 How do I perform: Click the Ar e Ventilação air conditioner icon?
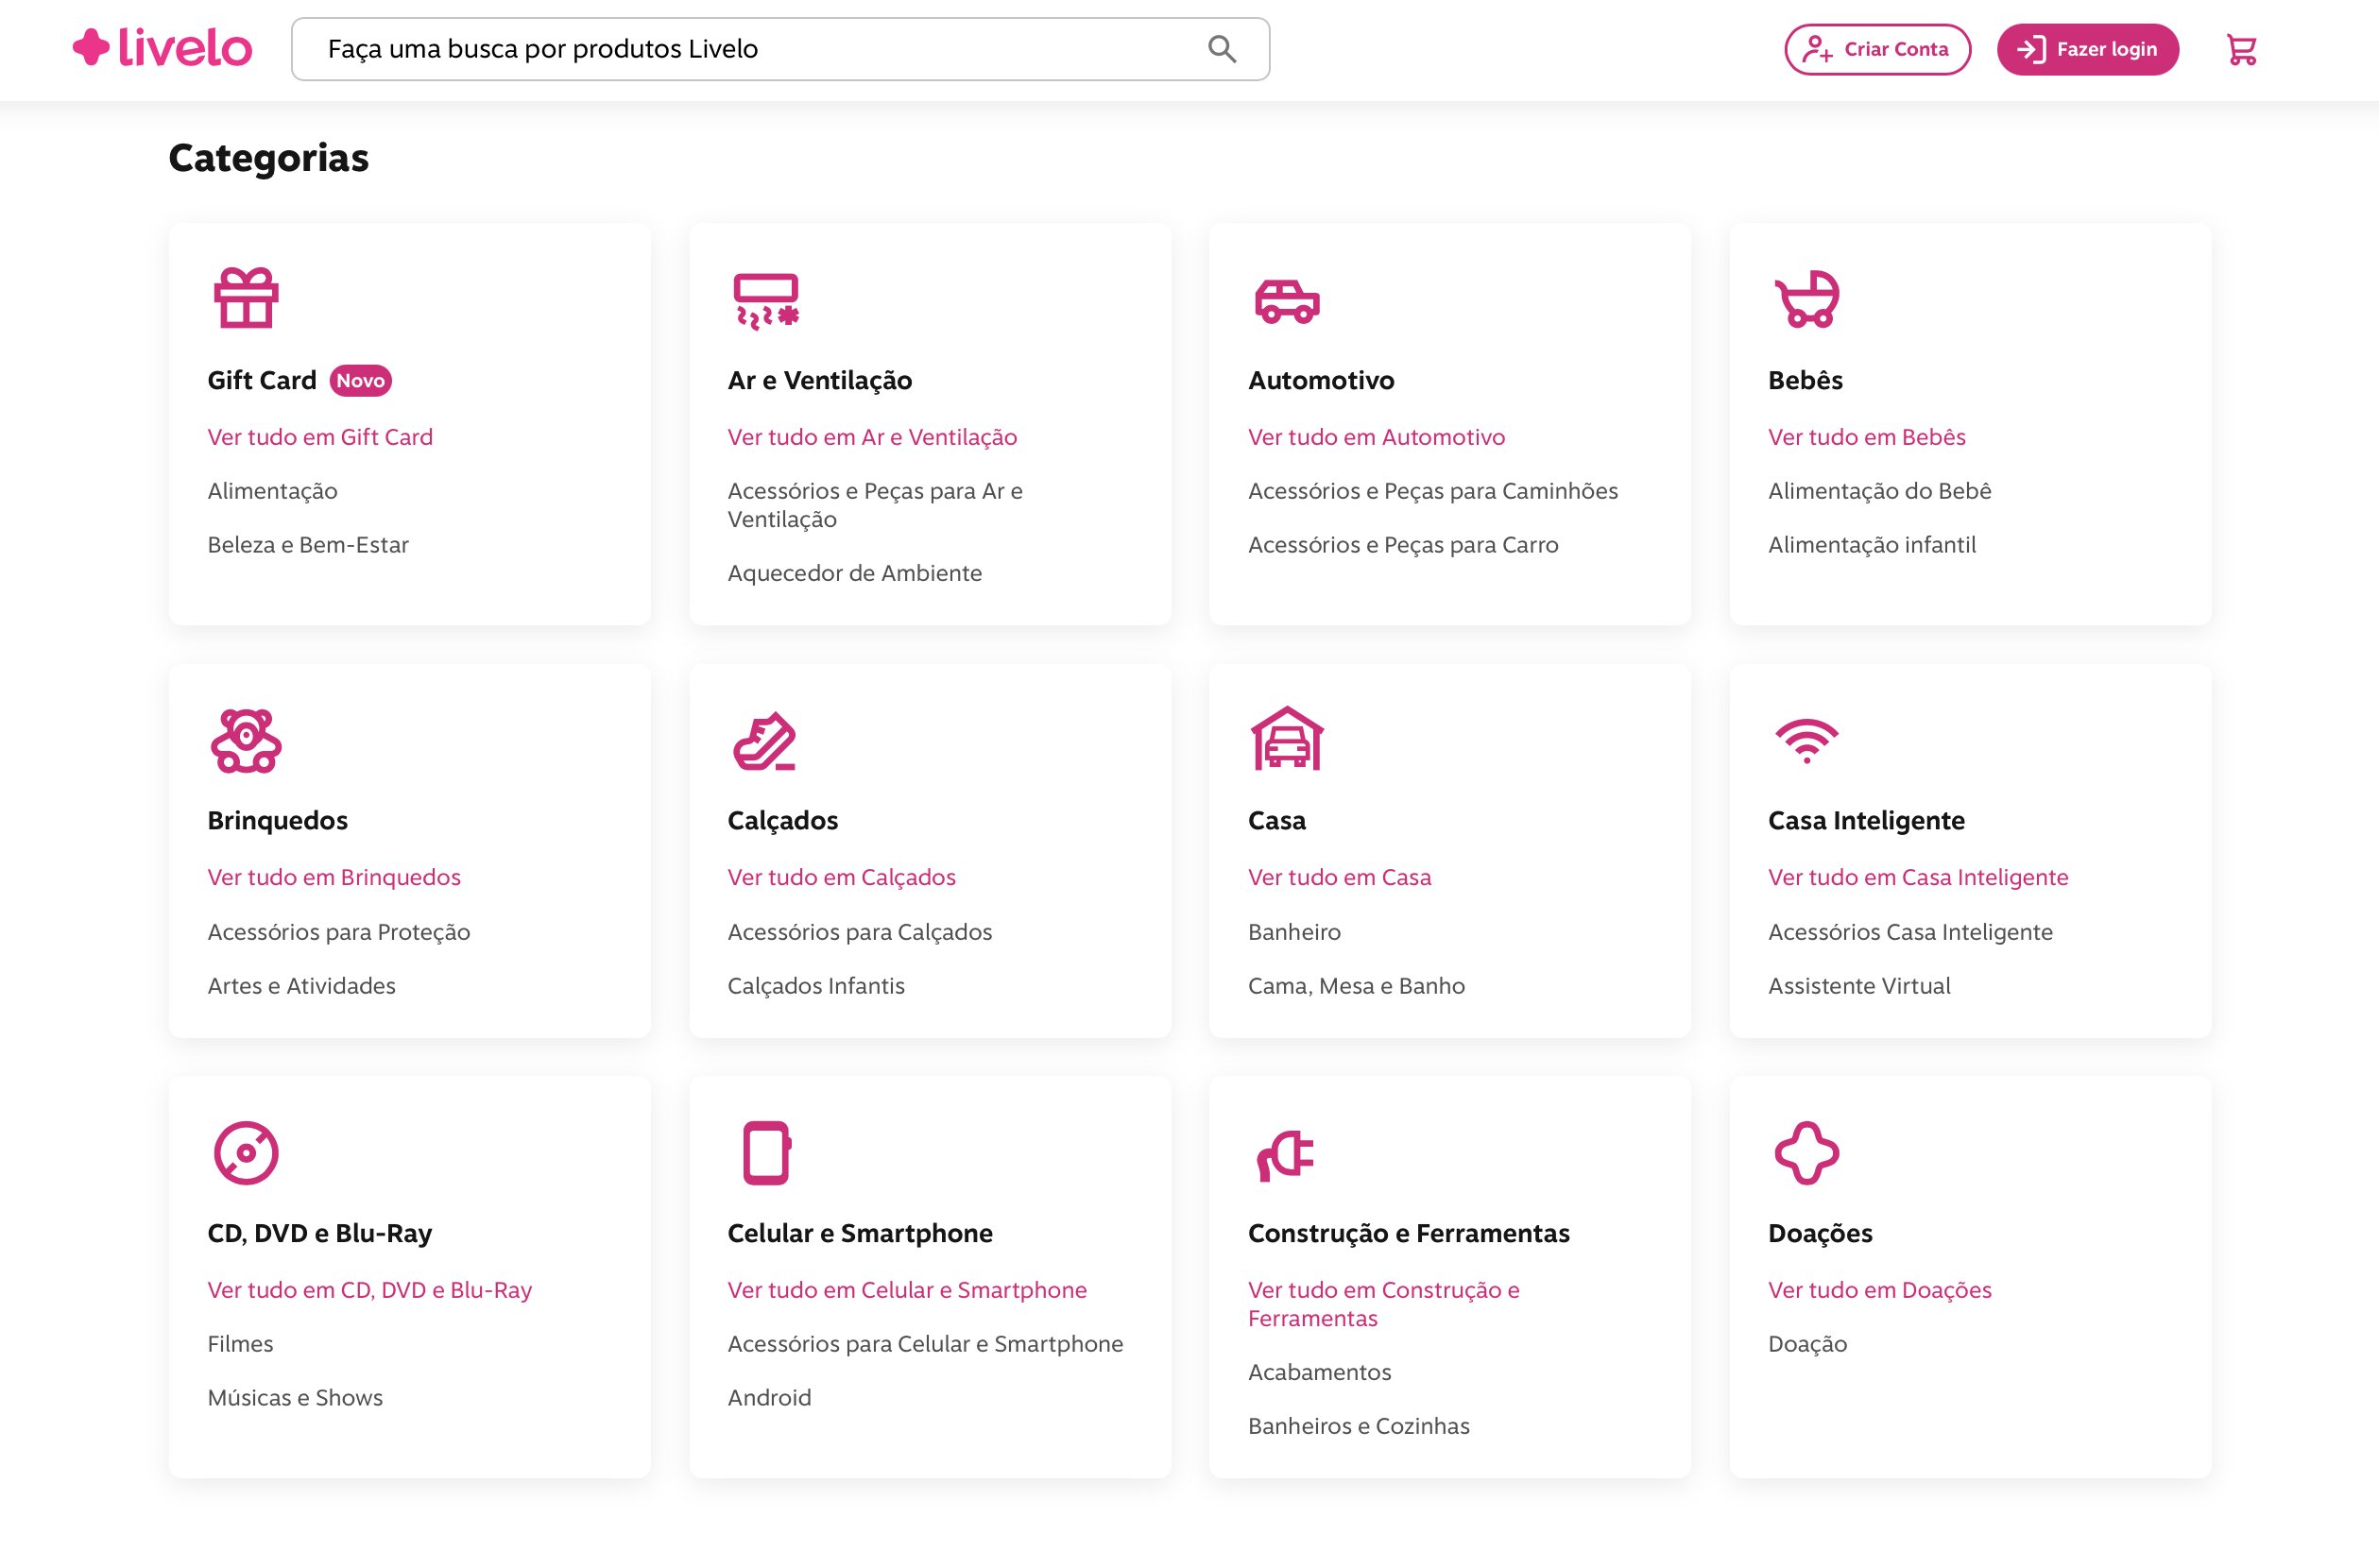point(766,300)
